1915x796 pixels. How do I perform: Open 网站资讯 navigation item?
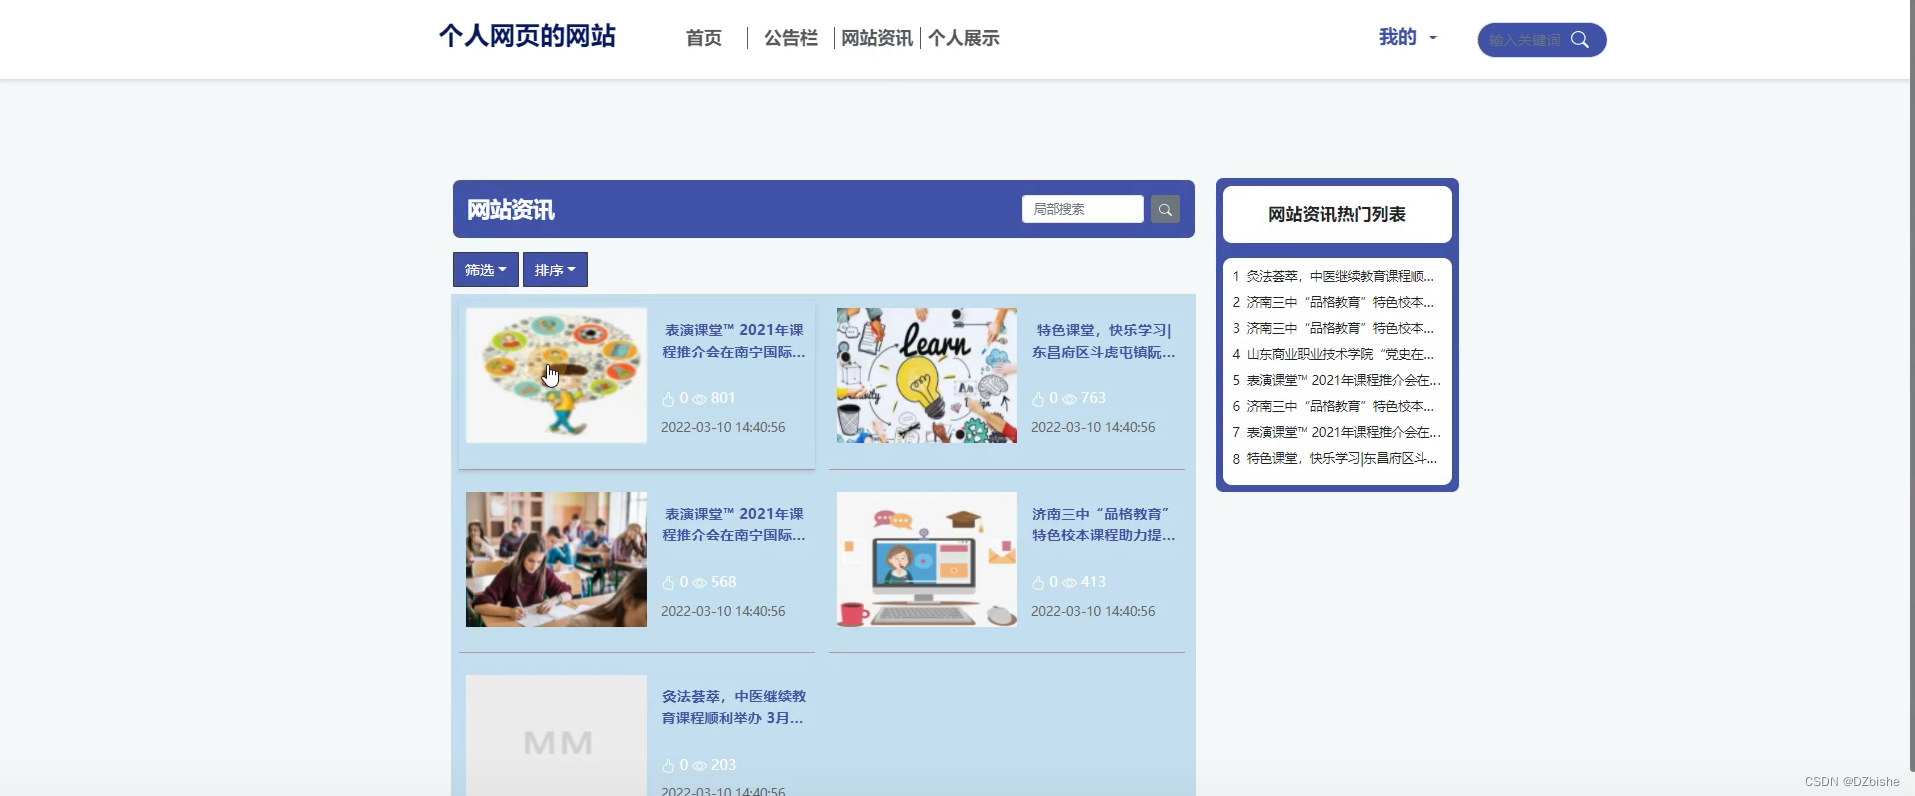pyautogui.click(x=877, y=38)
